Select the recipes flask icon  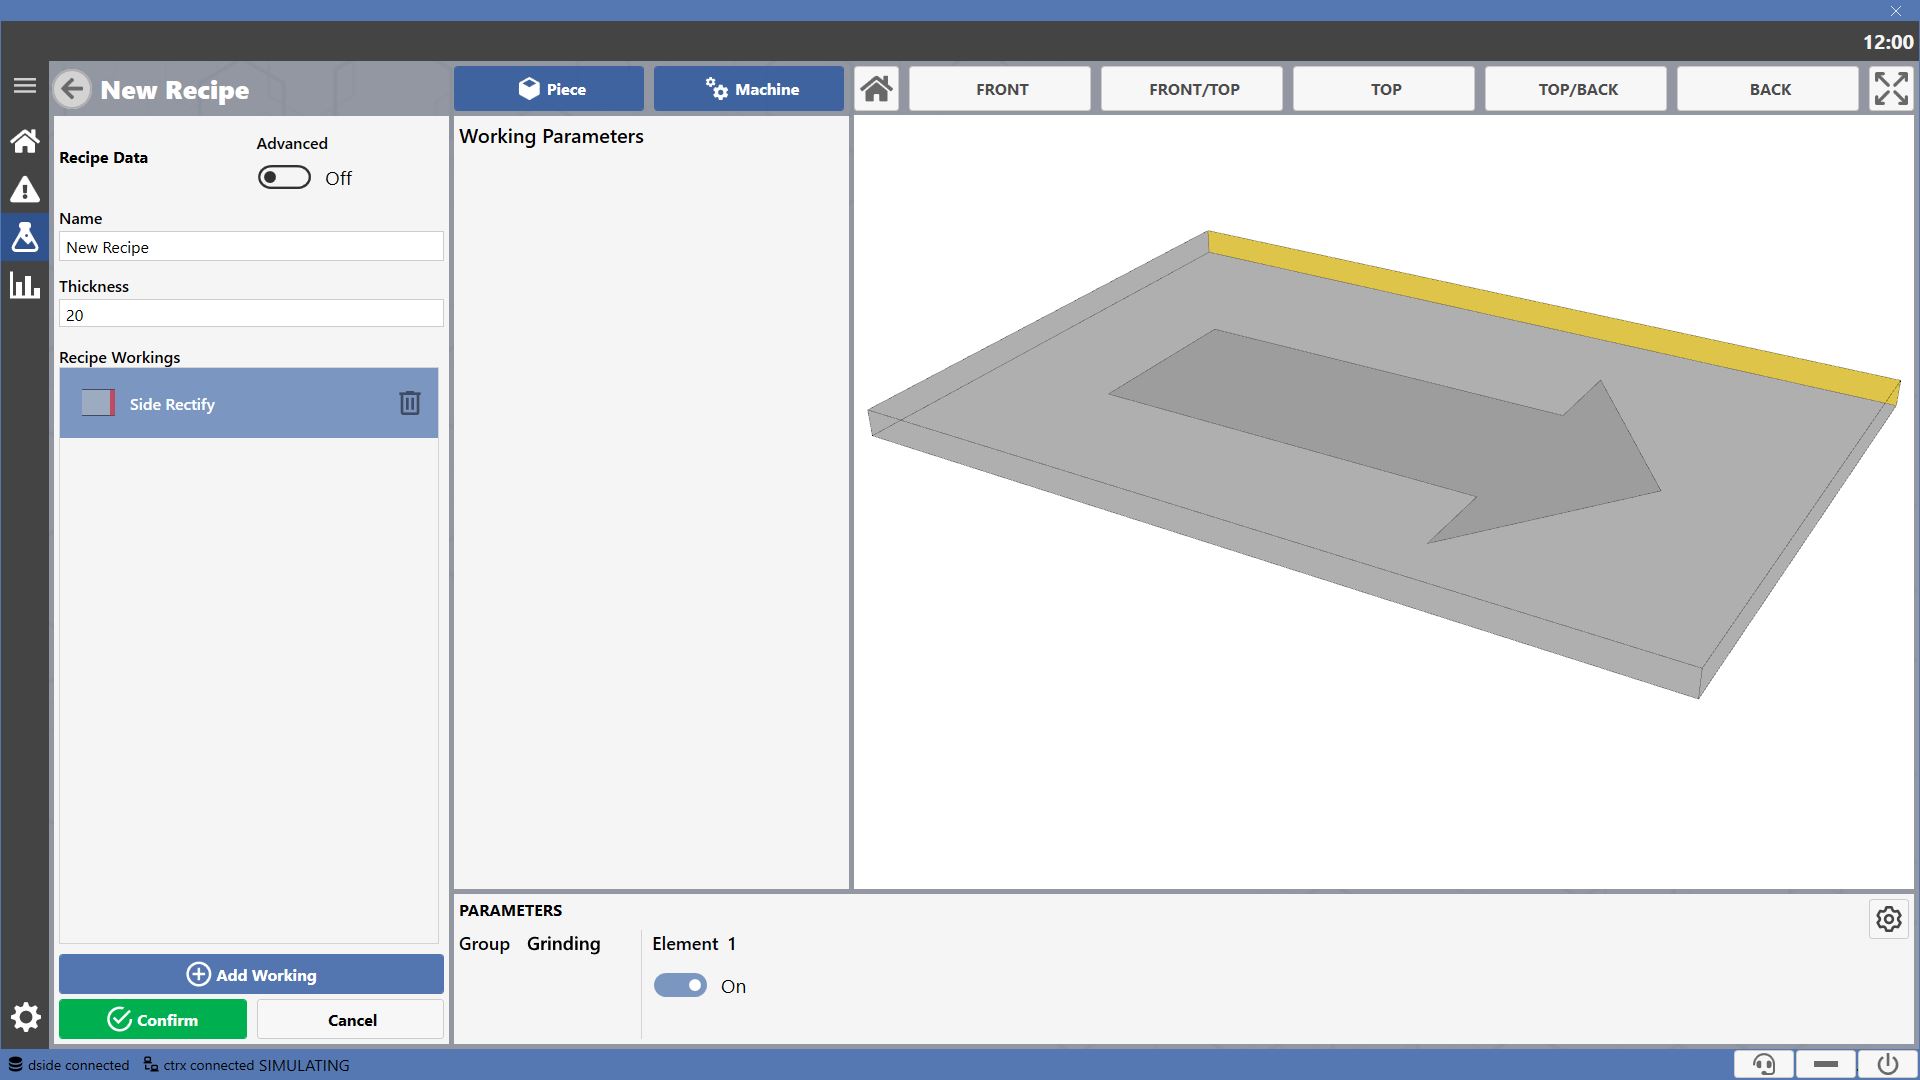(25, 237)
